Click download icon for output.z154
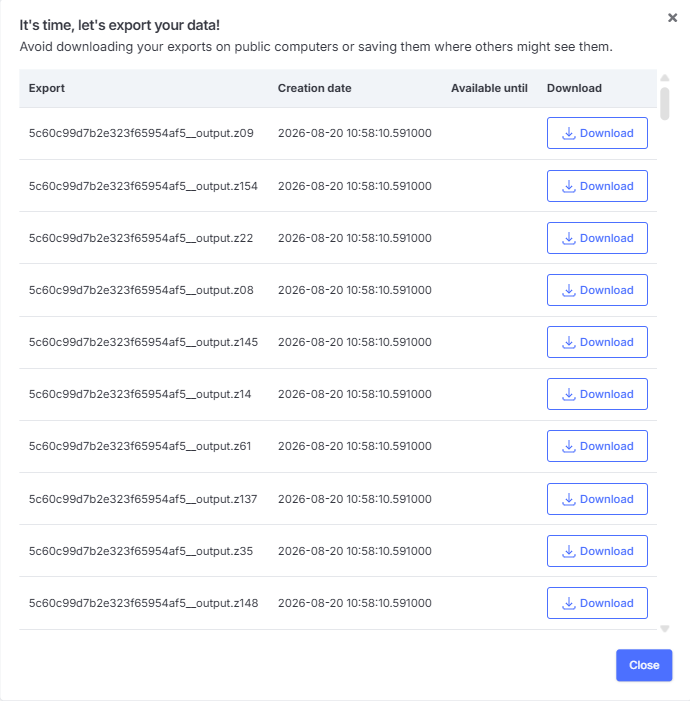Screen dimensions: 690x701 (568, 186)
